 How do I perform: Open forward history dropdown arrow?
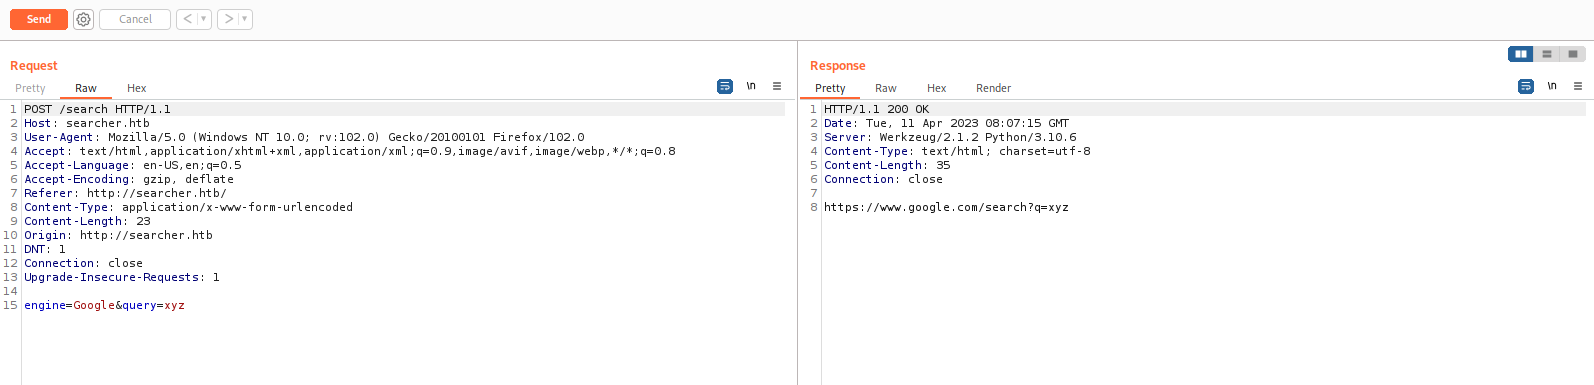click(x=245, y=19)
